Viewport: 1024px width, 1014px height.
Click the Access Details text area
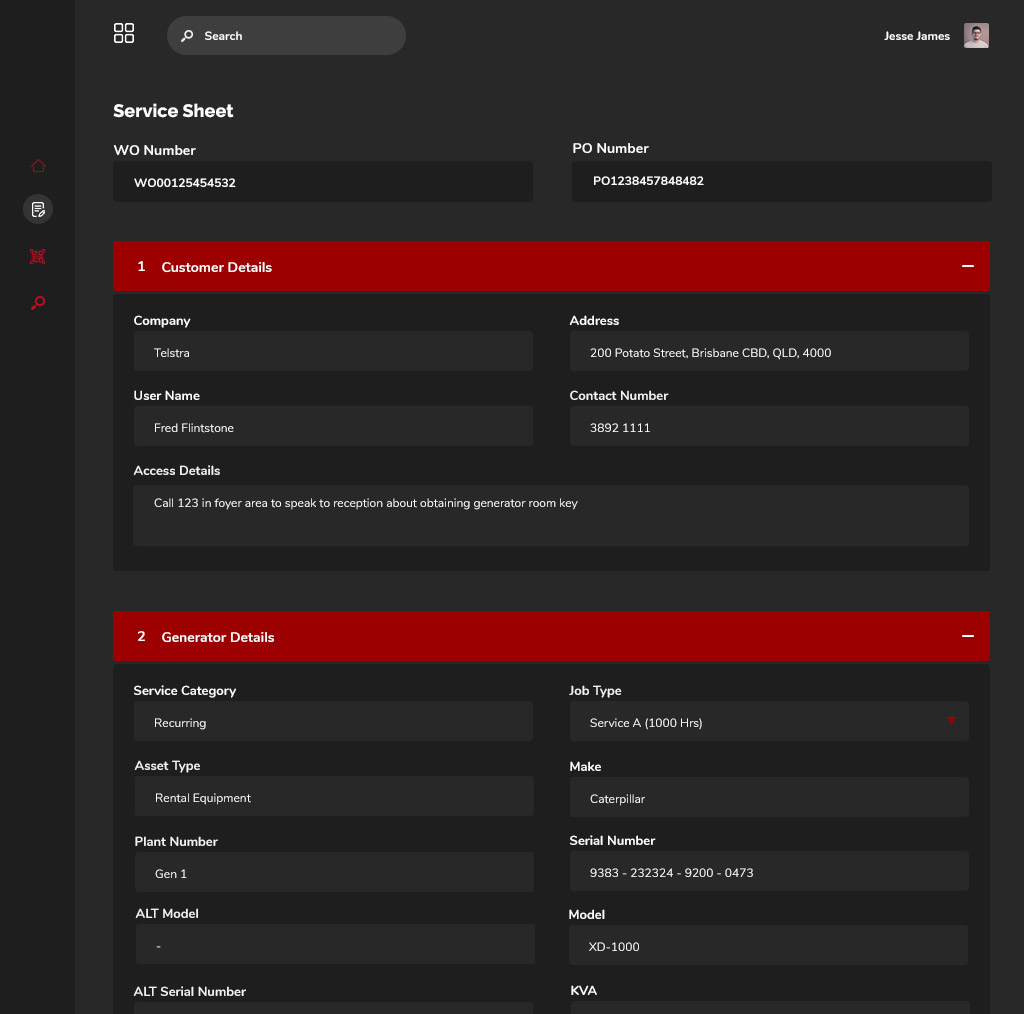tap(551, 516)
